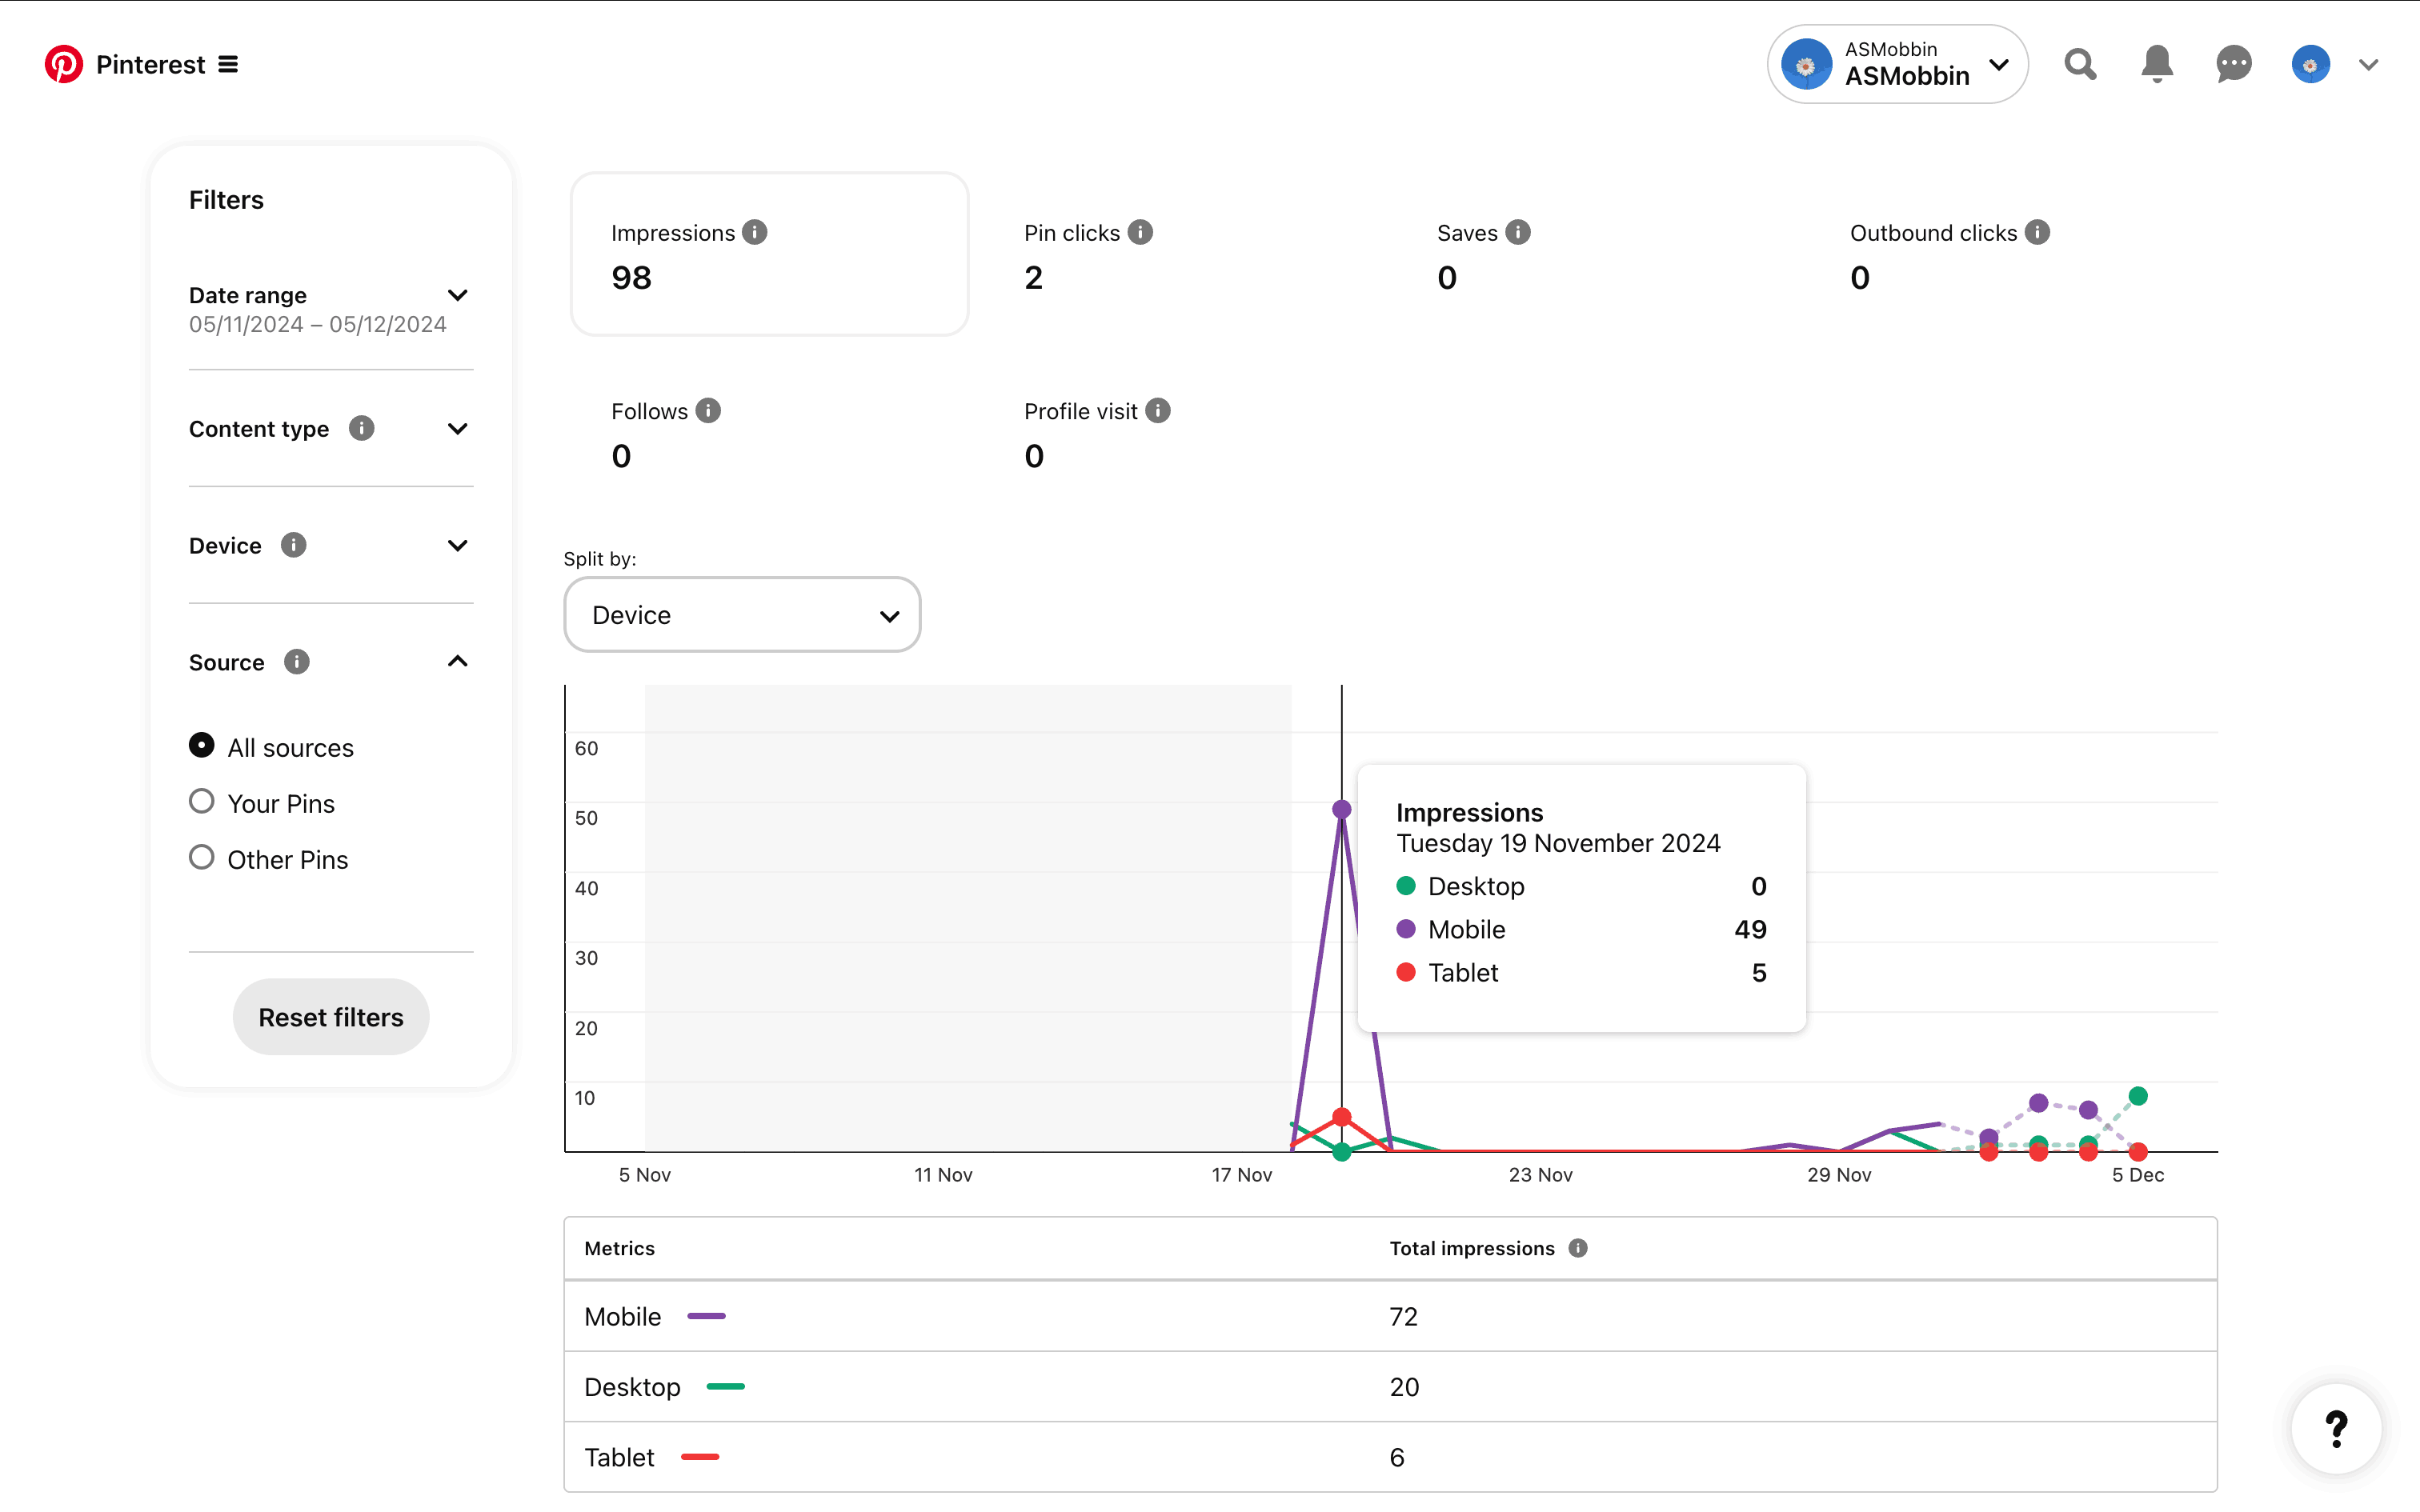
Task: Expand the Date range filter
Action: click(x=457, y=296)
